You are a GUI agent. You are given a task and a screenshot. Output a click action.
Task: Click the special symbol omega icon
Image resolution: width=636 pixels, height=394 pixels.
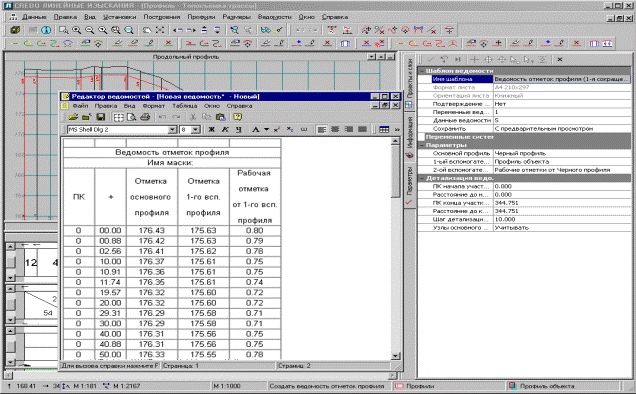303,129
